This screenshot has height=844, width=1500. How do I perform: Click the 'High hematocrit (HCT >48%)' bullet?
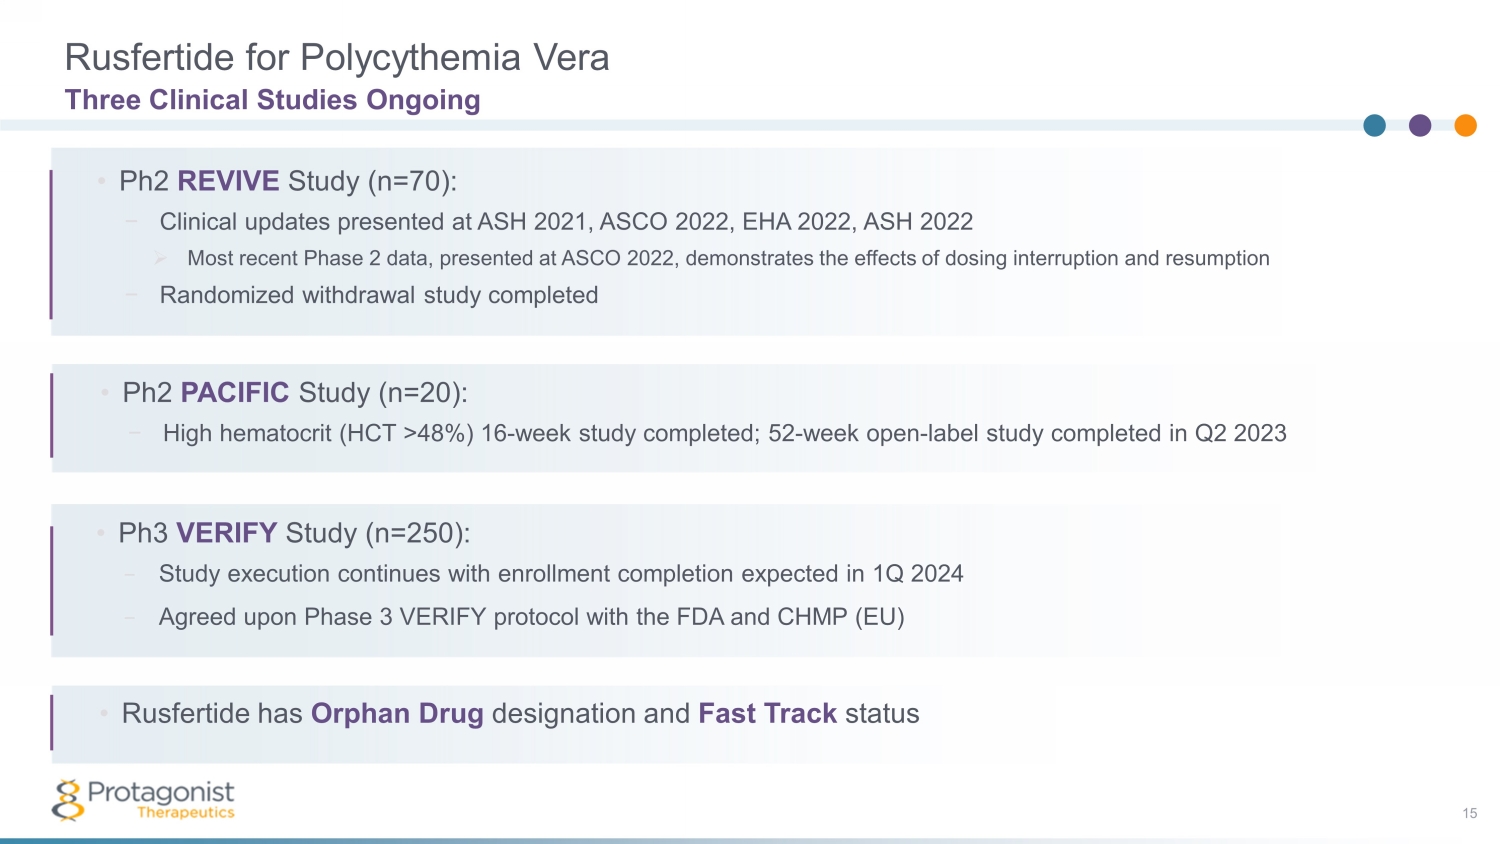click(x=724, y=434)
